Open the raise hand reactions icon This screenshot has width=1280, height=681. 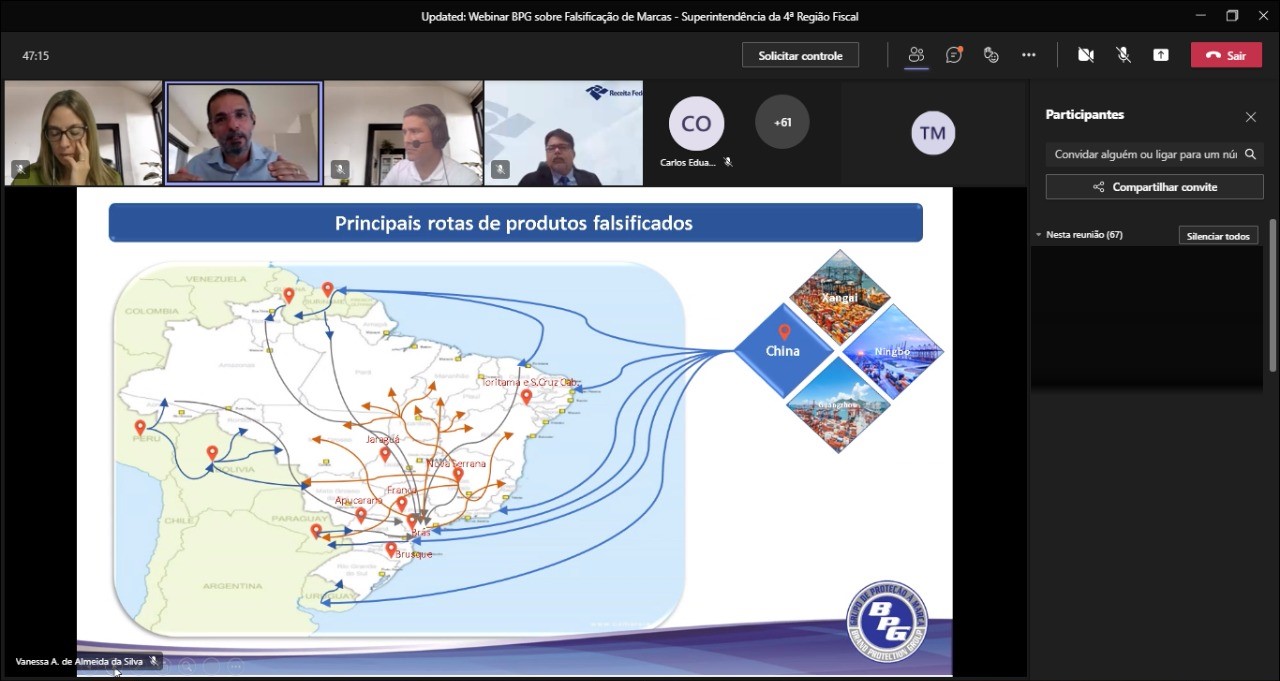click(x=991, y=55)
